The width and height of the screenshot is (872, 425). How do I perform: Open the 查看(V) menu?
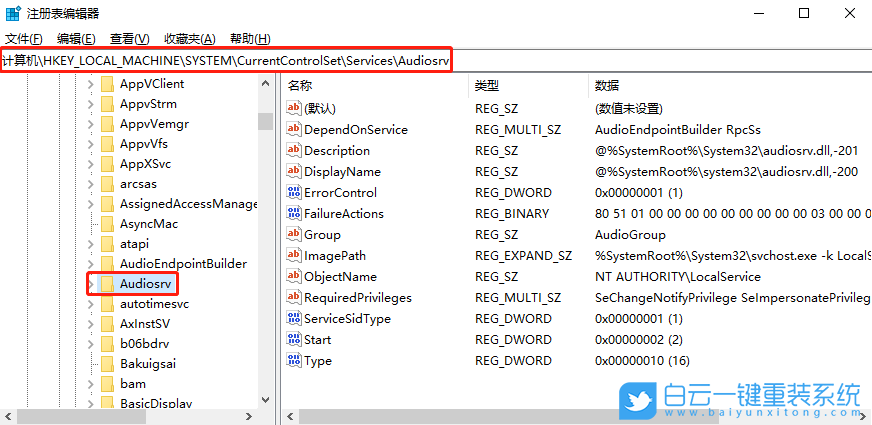[130, 39]
